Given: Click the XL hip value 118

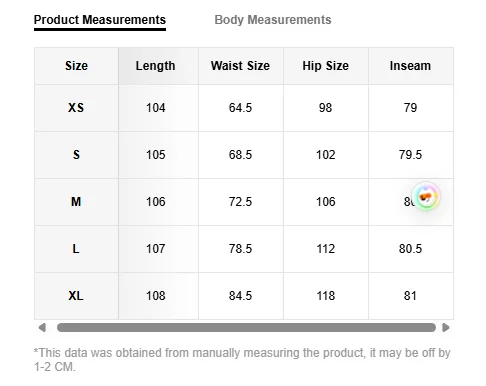Looking at the screenshot, I should click(x=325, y=296).
